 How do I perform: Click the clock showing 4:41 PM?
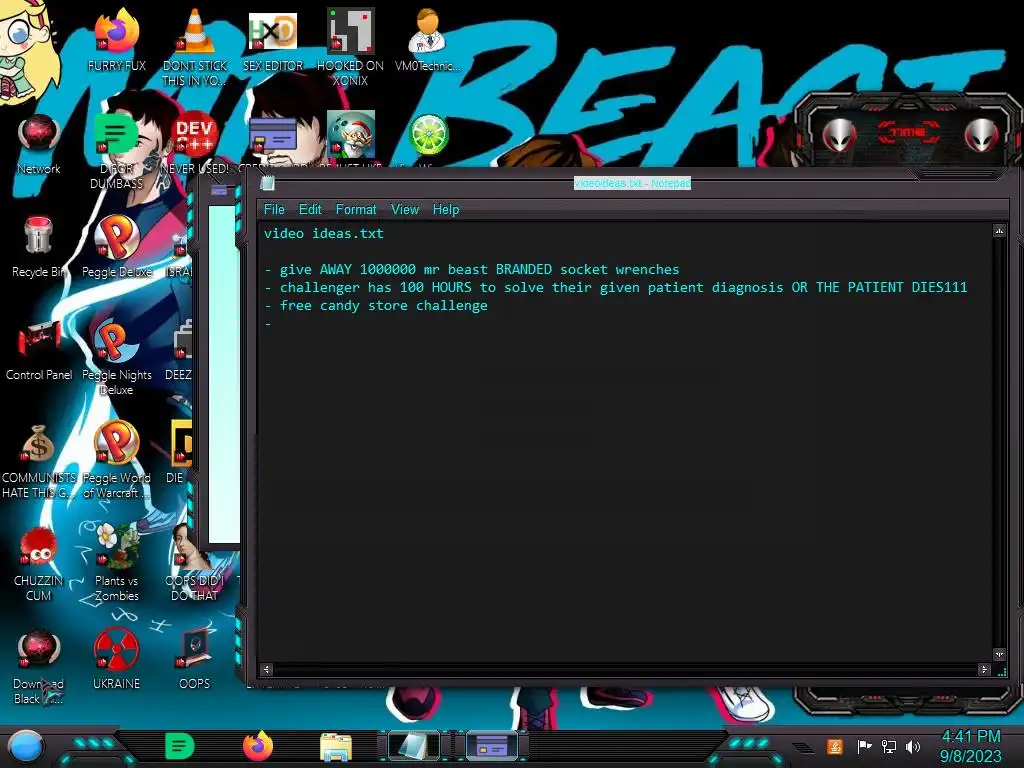[970, 737]
